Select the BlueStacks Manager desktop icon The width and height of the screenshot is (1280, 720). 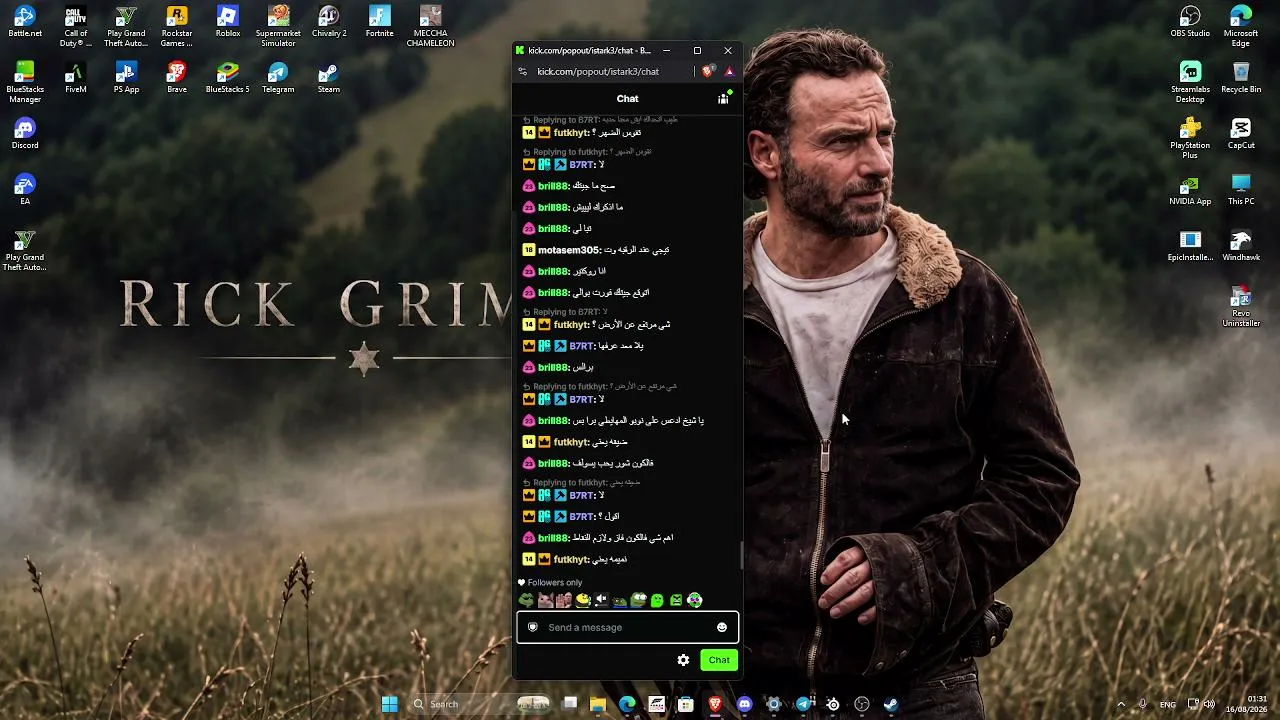click(25, 83)
